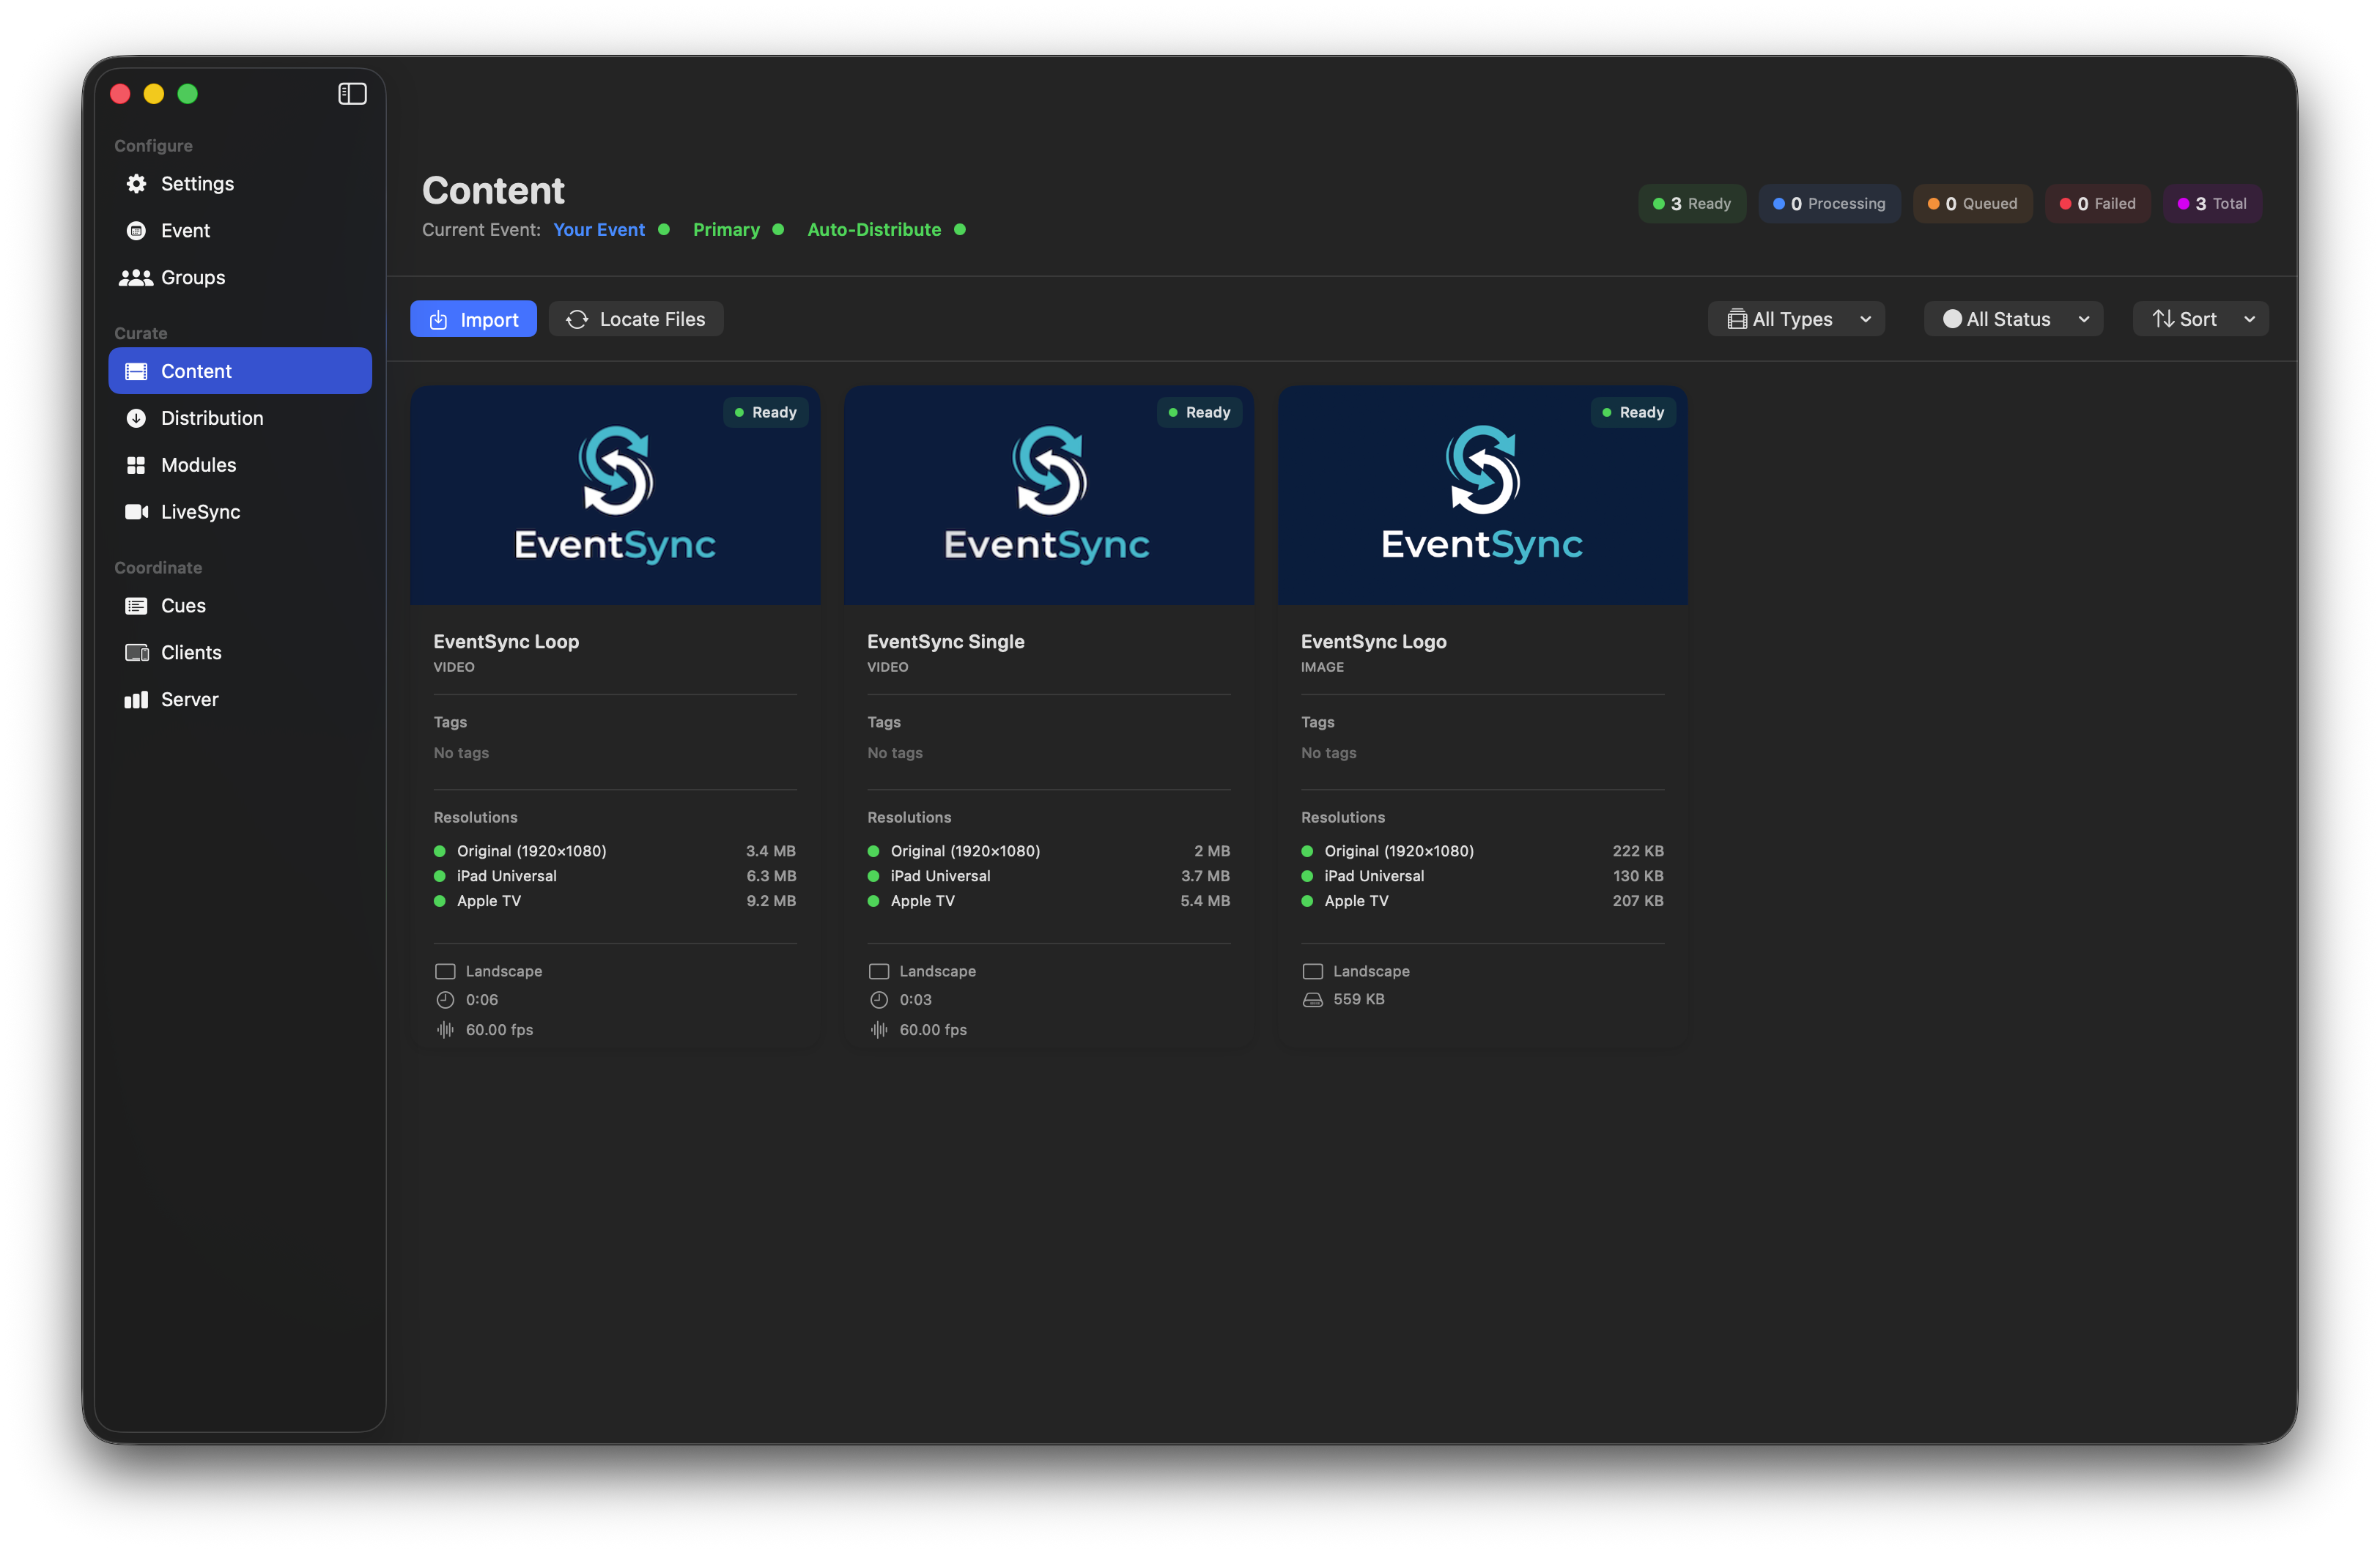2380x1553 pixels.
Task: Click the Cues list icon
Action: [137, 605]
